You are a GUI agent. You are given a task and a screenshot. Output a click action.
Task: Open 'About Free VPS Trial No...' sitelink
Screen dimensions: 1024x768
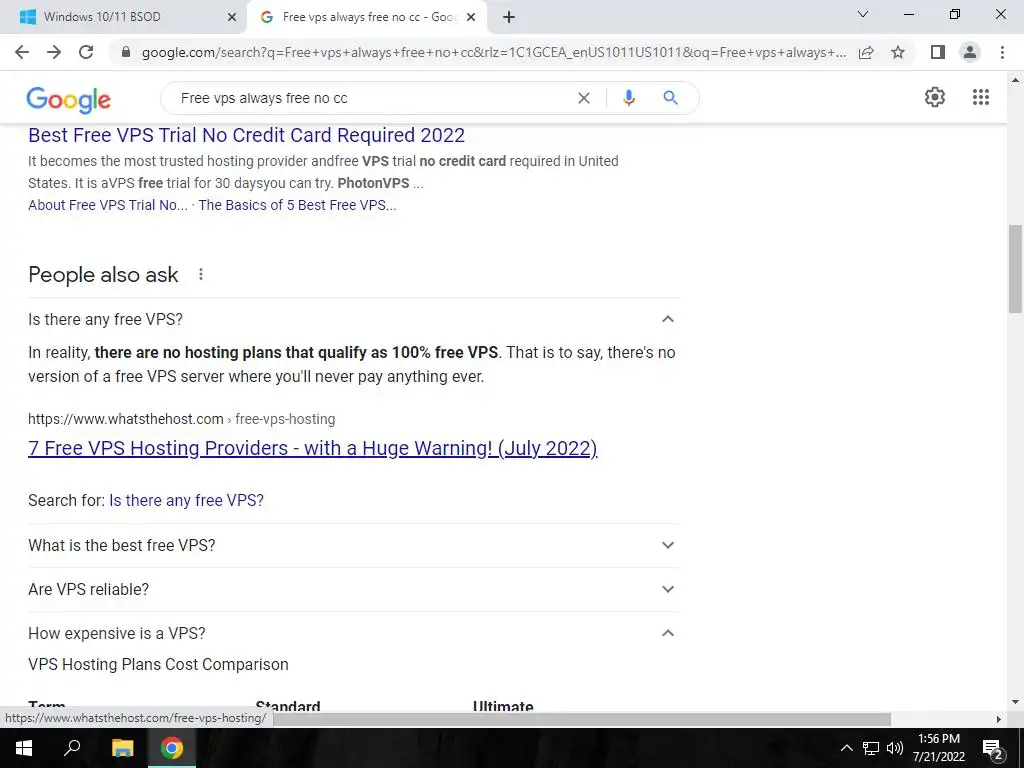tap(108, 205)
